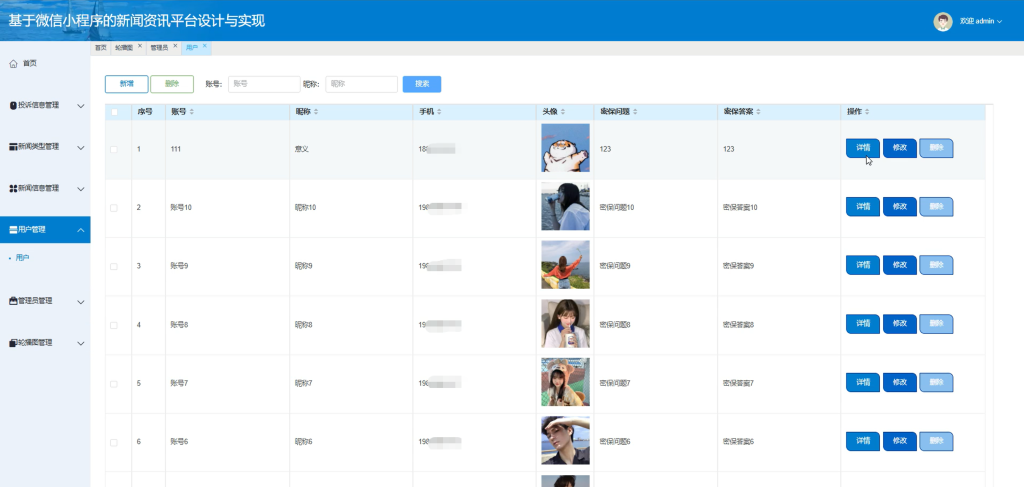This screenshot has height=487, width=1024.
Task: Open the 欢迎 admin dropdown
Action: tap(980, 21)
